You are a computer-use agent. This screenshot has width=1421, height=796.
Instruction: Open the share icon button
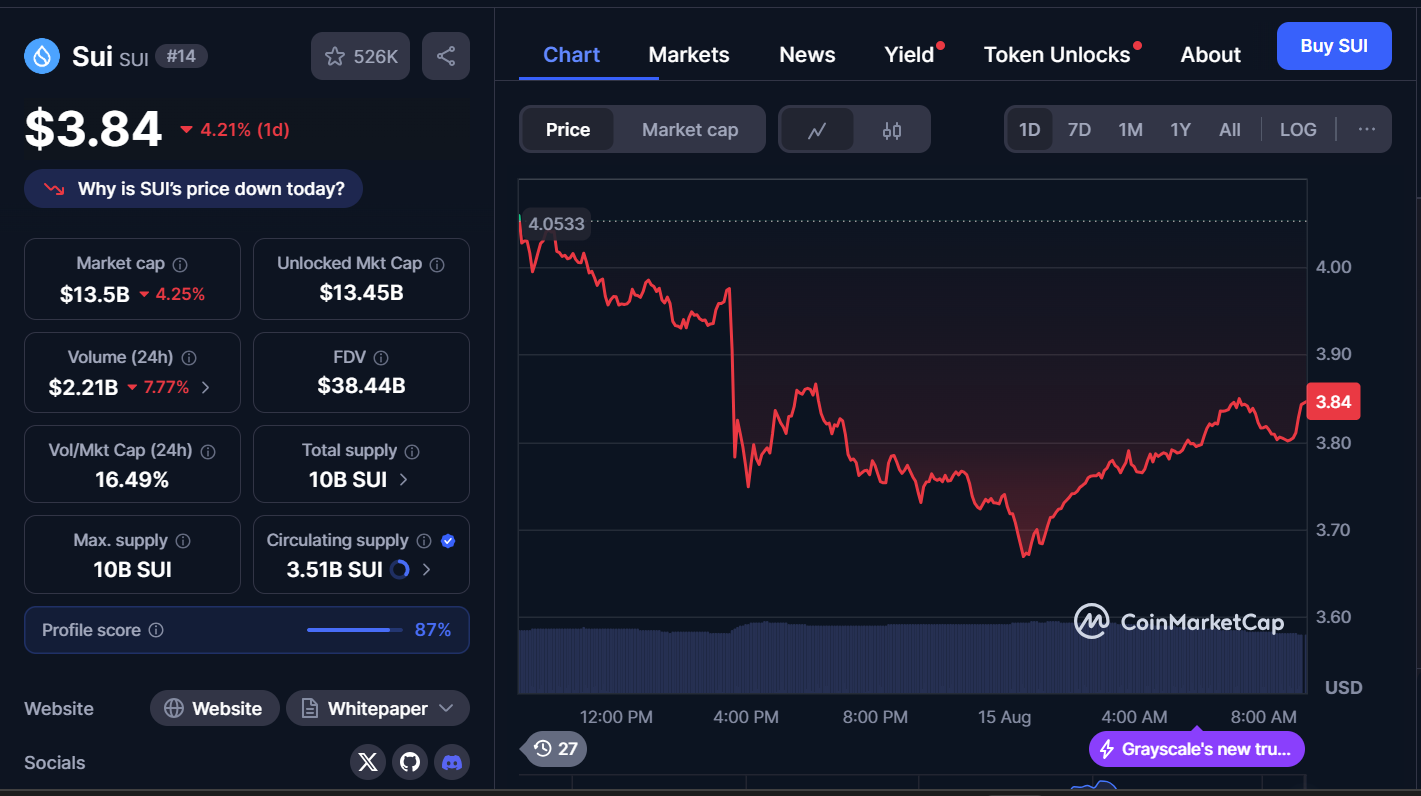pyautogui.click(x=446, y=56)
